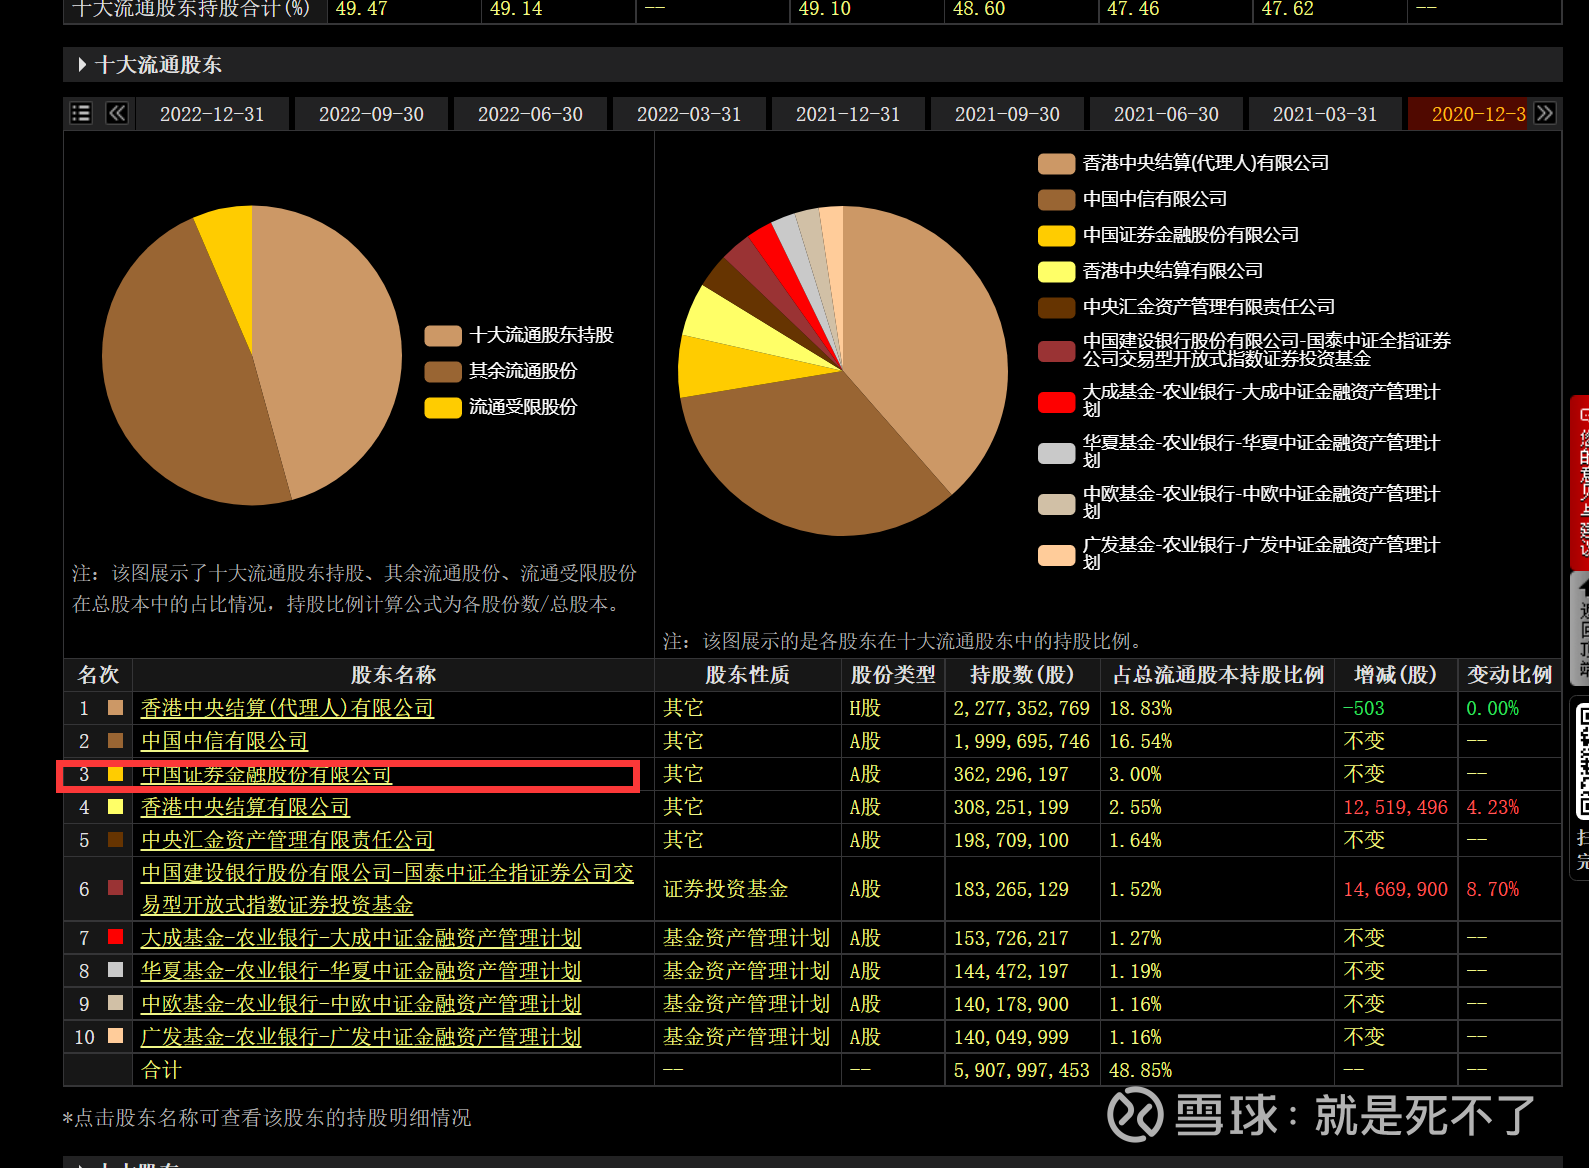Collapse the 十大流通股东 section header triangle

tap(82, 65)
